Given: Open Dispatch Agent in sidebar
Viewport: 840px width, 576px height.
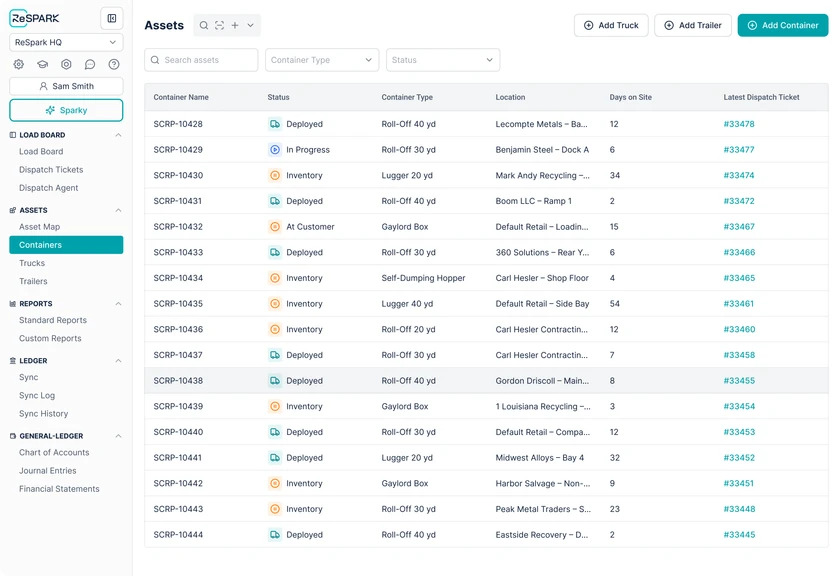Looking at the screenshot, I should tap(49, 188).
